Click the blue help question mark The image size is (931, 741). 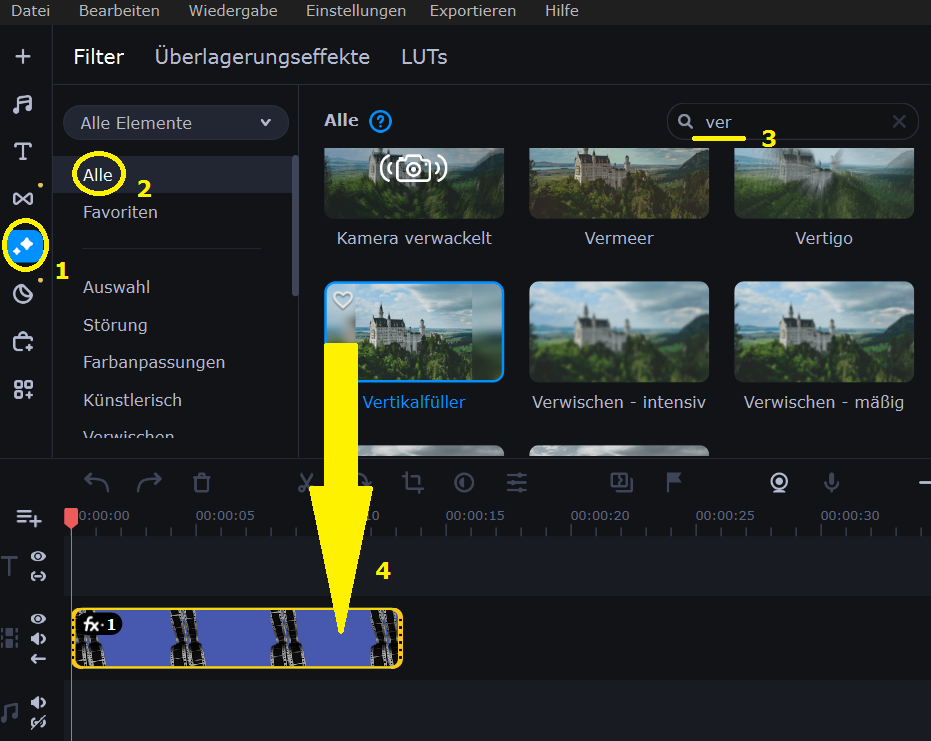pyautogui.click(x=380, y=122)
